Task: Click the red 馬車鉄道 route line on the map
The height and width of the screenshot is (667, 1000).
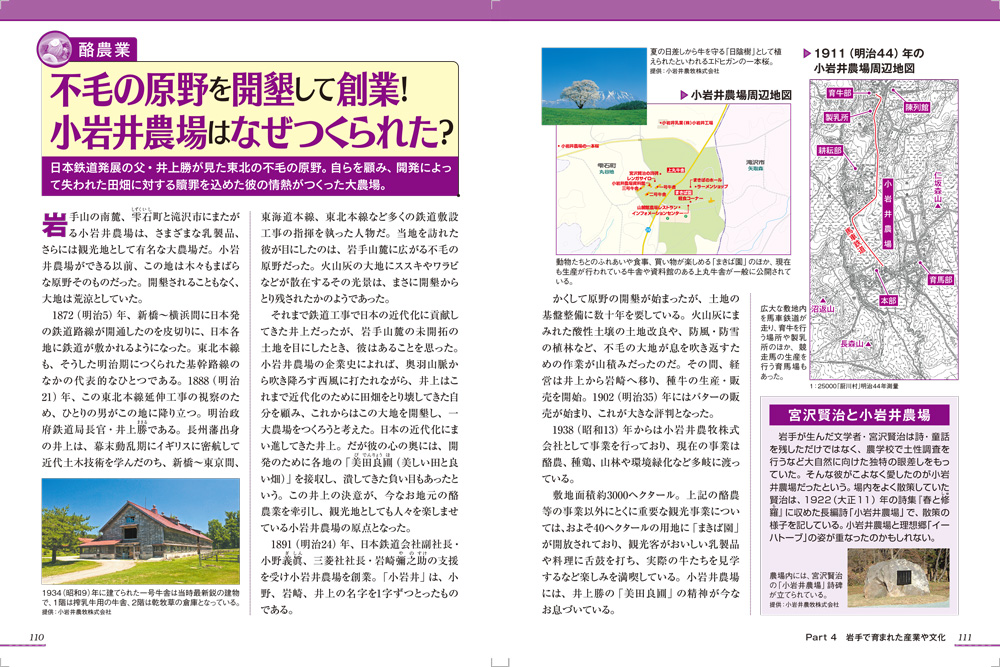Action: coord(858,238)
